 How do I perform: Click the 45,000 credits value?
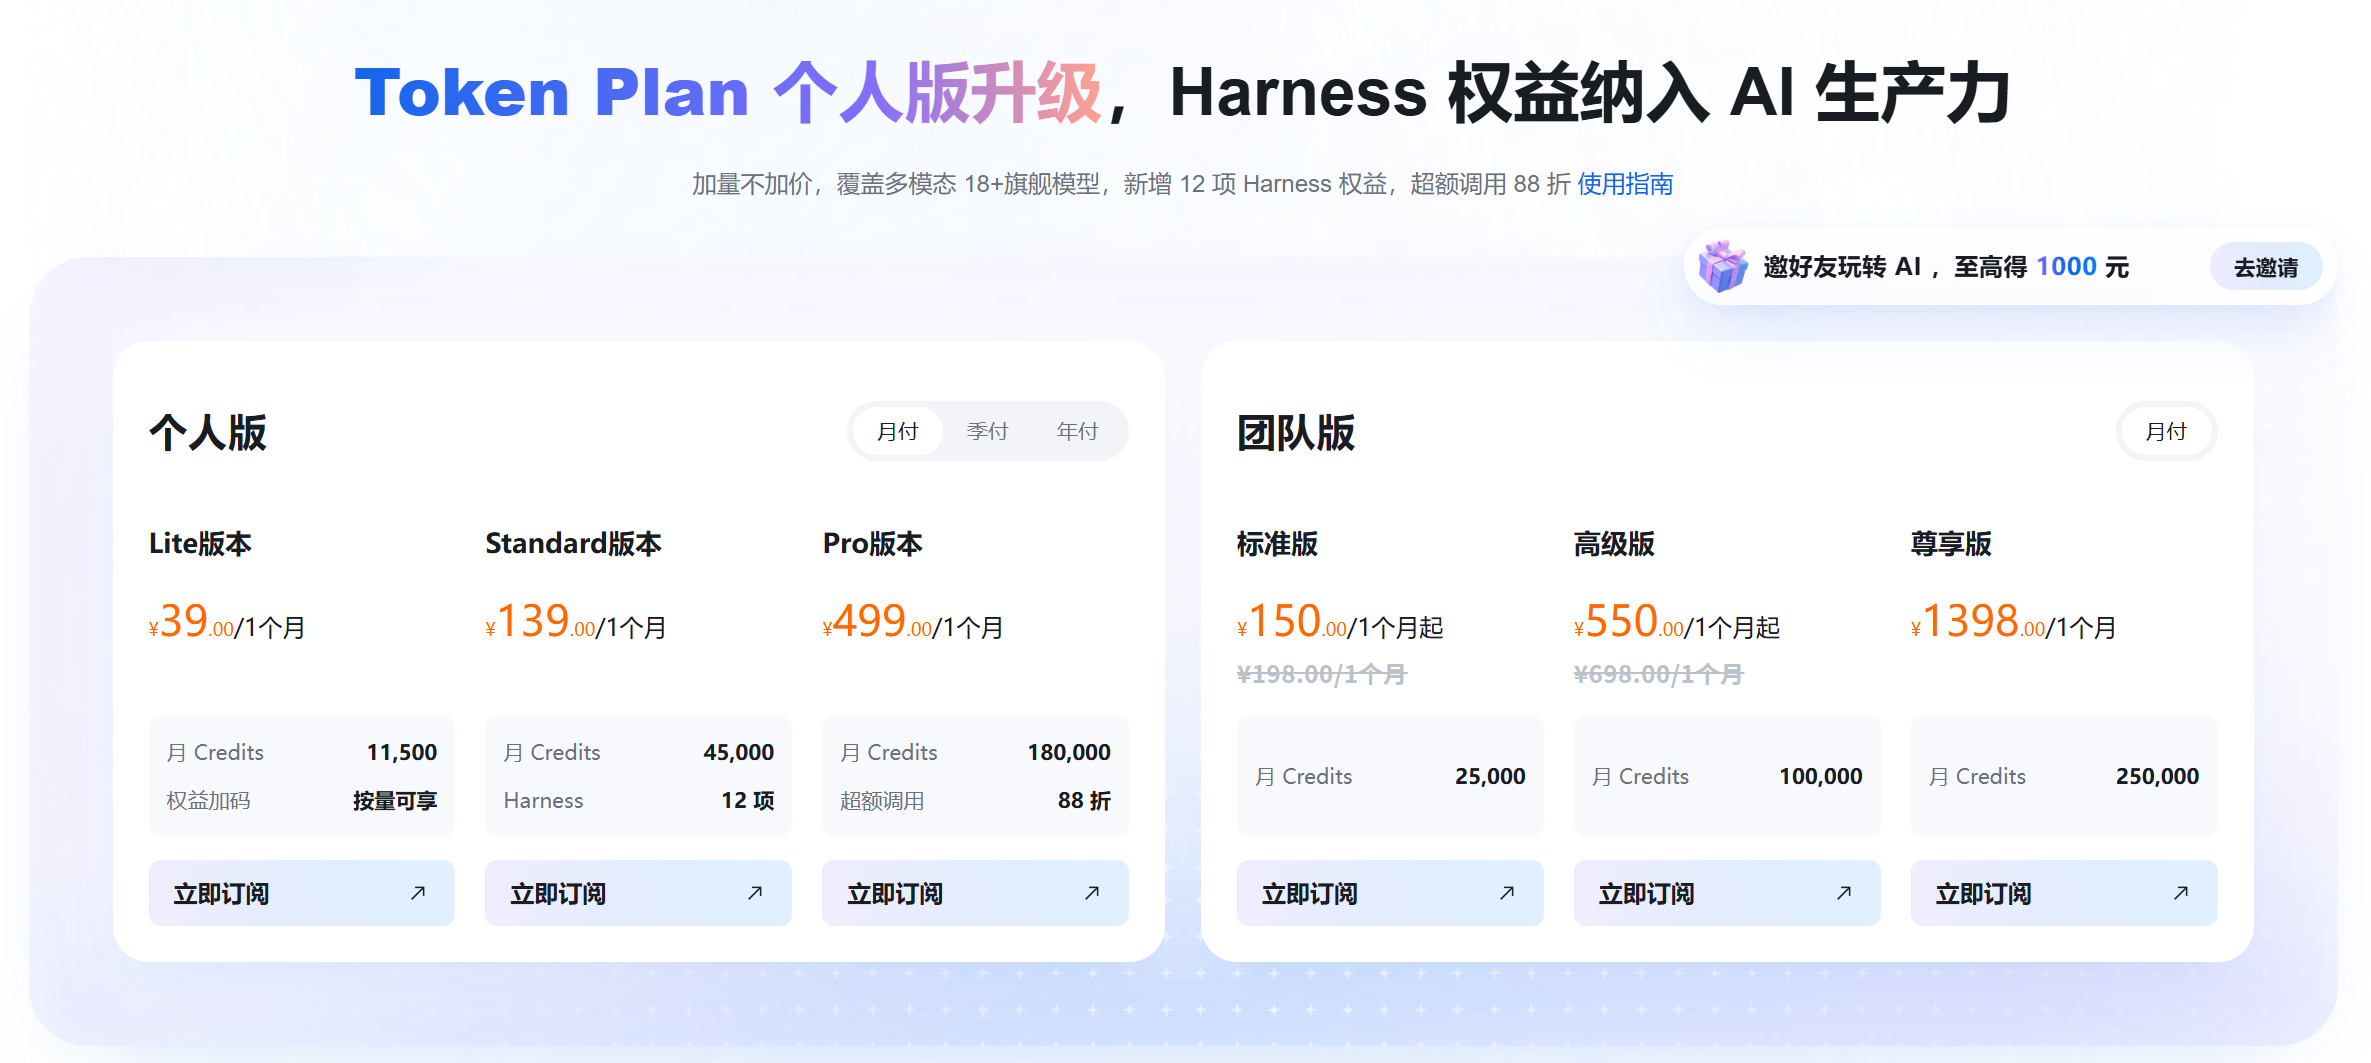[738, 752]
